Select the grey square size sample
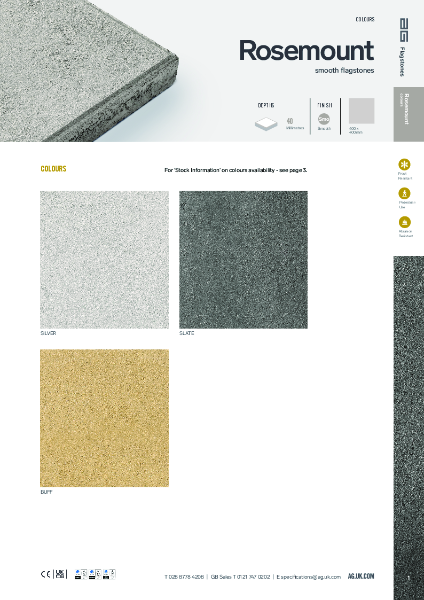Screen dimensions: 424x600 coord(361,111)
